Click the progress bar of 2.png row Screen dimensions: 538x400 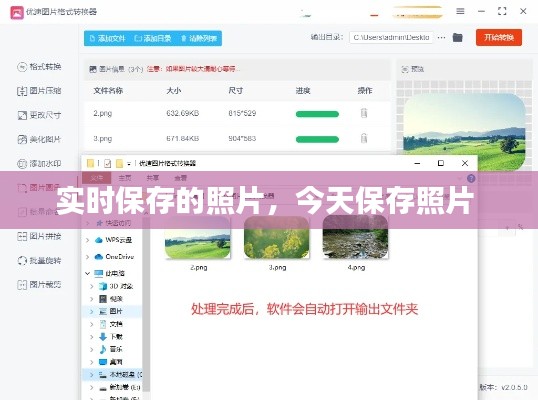click(x=317, y=114)
